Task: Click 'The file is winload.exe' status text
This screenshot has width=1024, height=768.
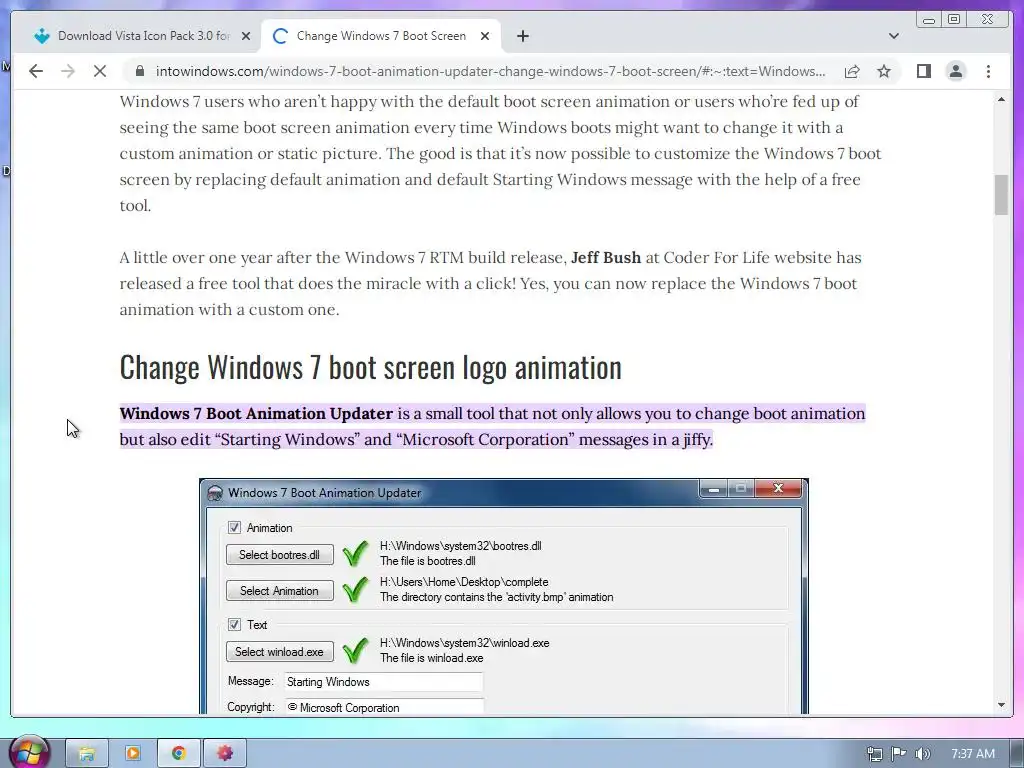Action: point(432,658)
